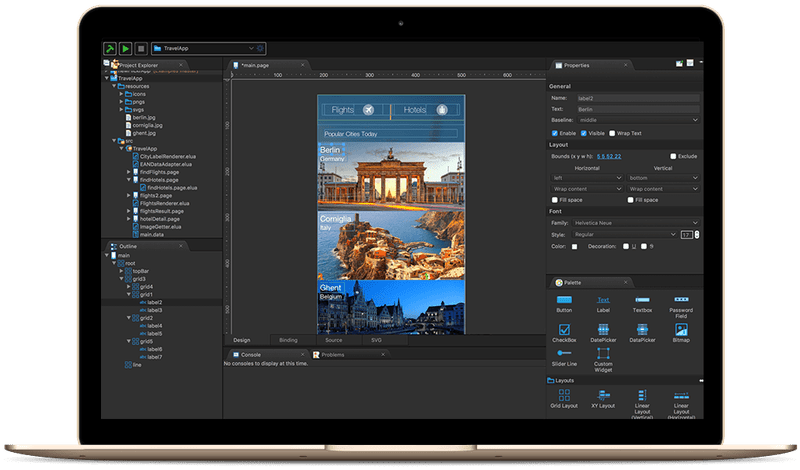This screenshot has height=470, width=800.
Task: Collapse grid3 in the Outline tree
Action: pos(121,279)
